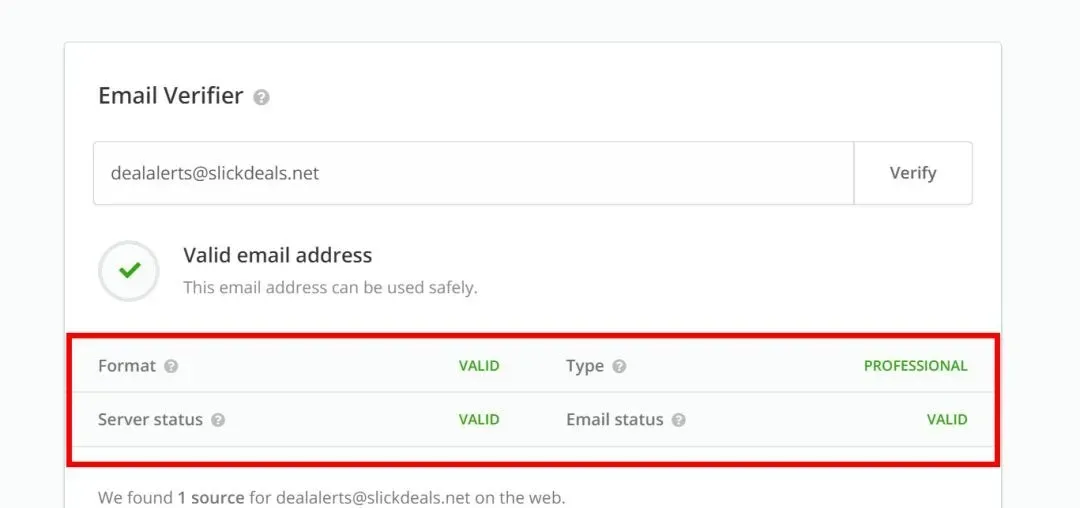Click the Email status VALID label
1080x508 pixels.
[947, 420]
